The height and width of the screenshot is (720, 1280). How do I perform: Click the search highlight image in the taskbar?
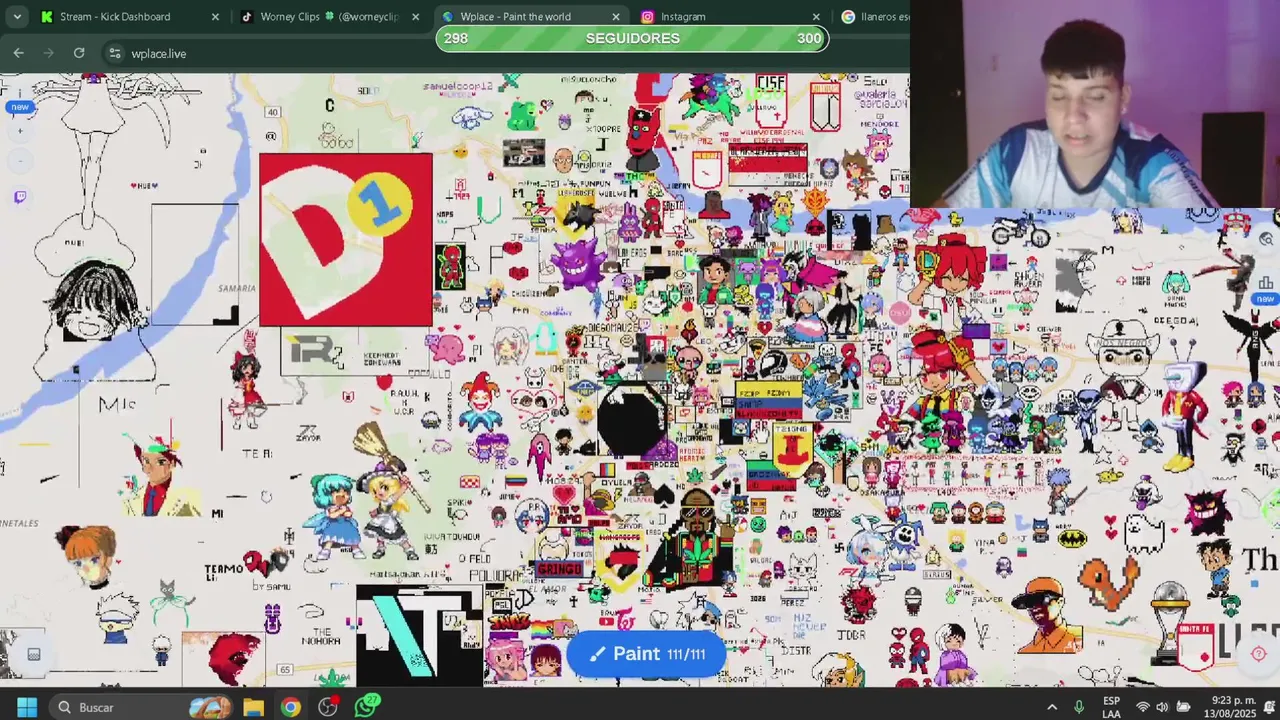click(210, 707)
